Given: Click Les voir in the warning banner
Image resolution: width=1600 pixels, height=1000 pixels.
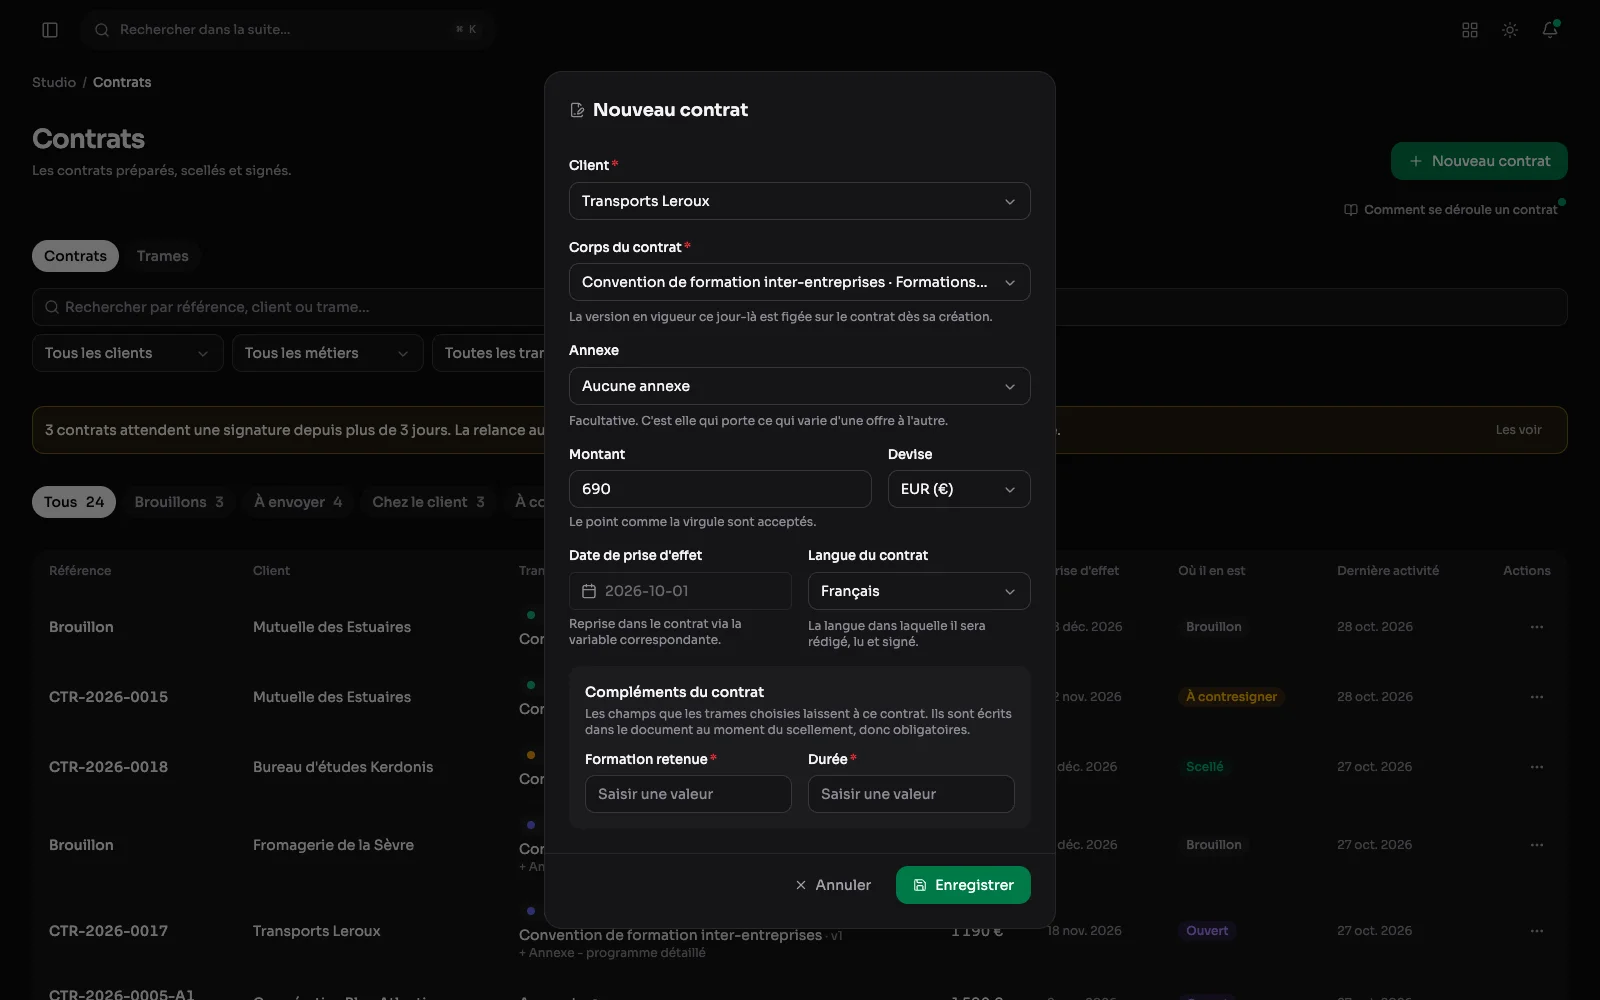Looking at the screenshot, I should 1518,430.
